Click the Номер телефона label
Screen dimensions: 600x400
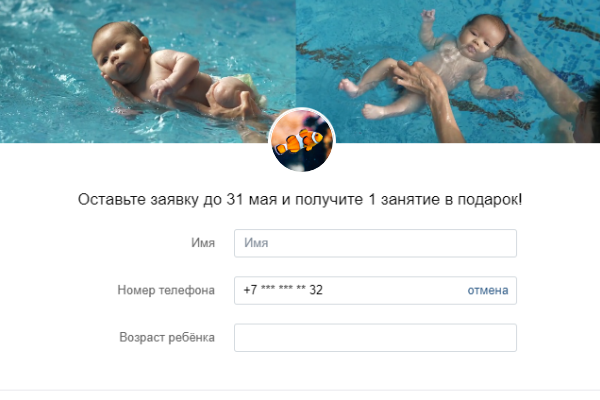click(x=166, y=290)
